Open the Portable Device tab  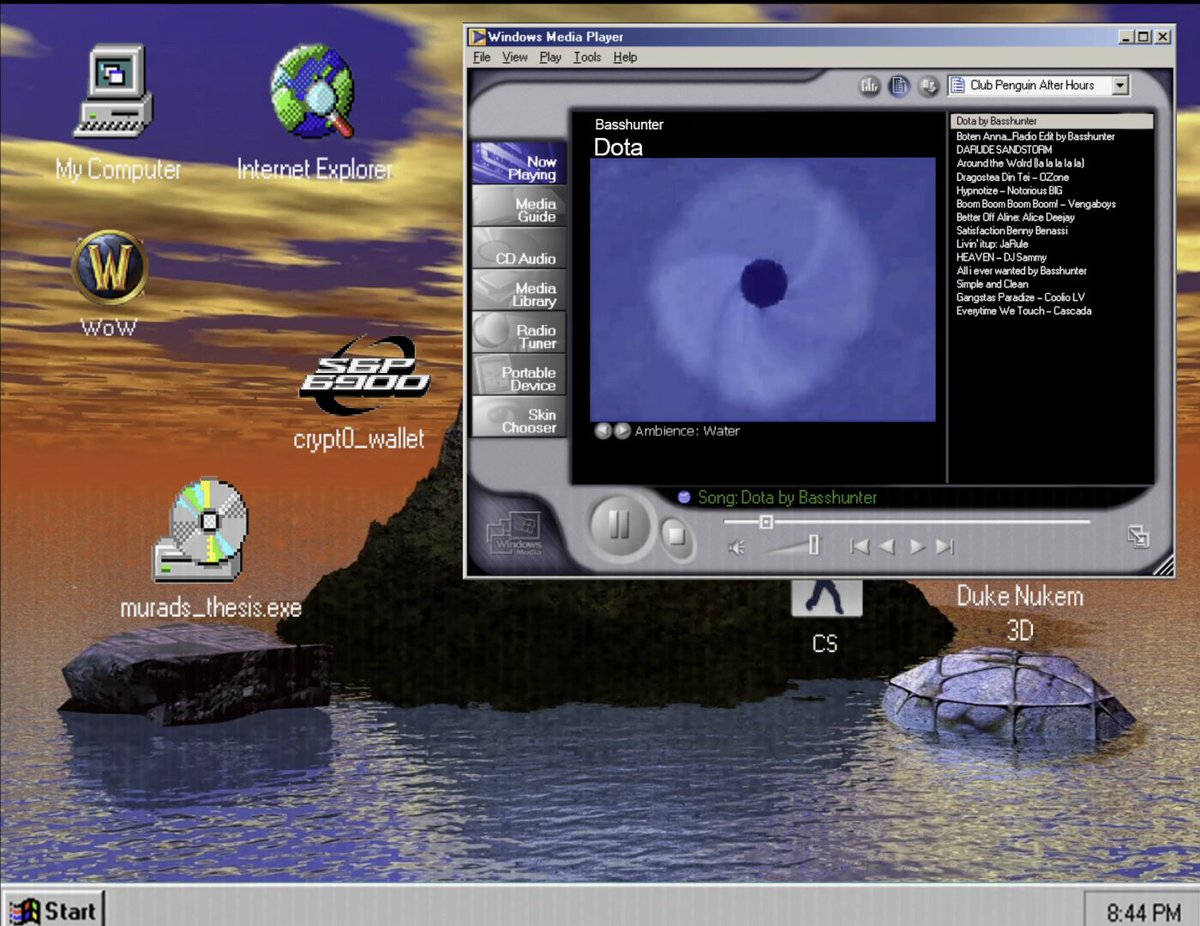pyautogui.click(x=519, y=374)
